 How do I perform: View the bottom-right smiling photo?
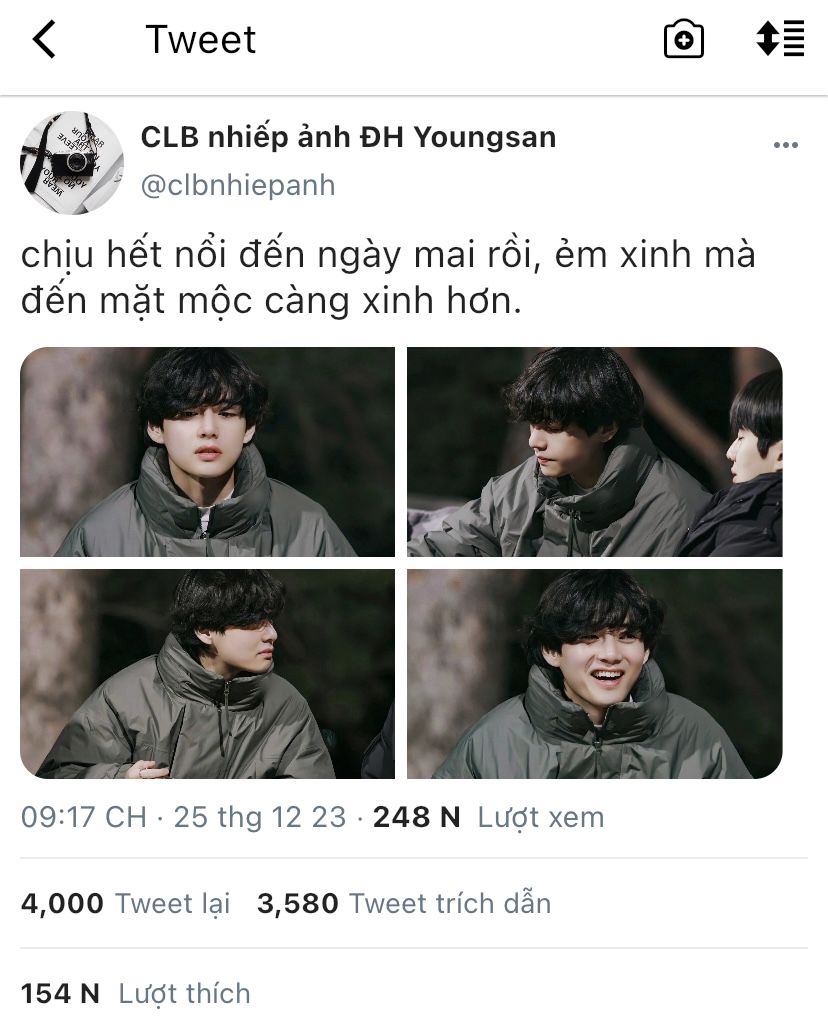pyautogui.click(x=595, y=673)
